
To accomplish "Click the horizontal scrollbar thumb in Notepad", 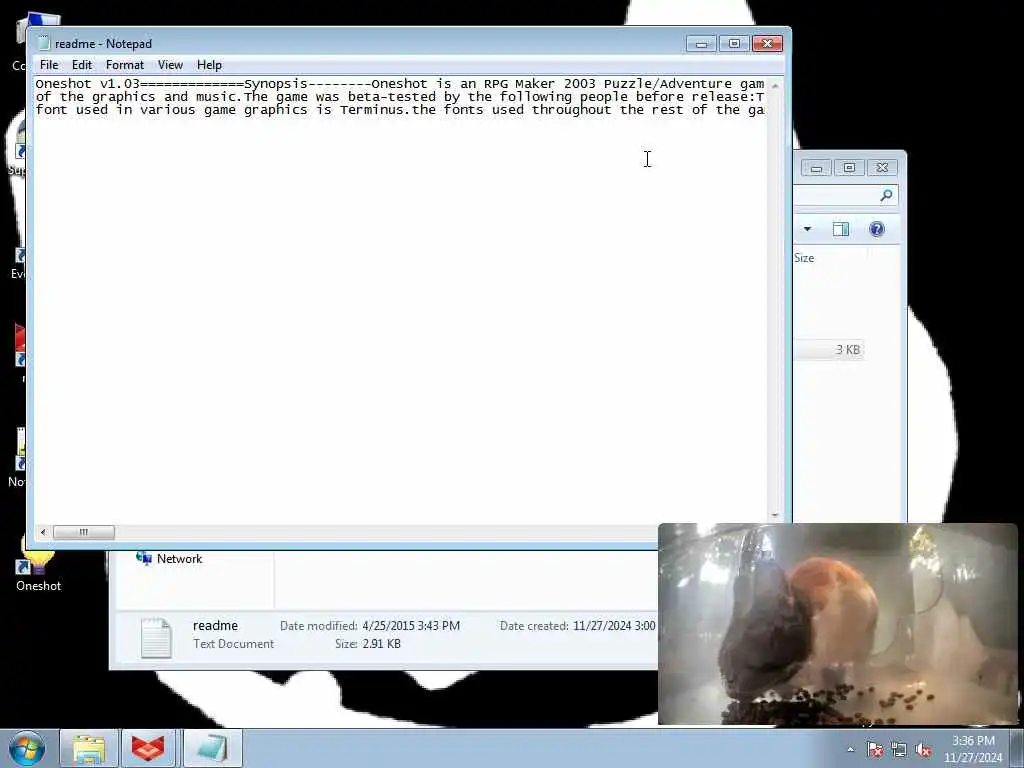I will click(84, 532).
